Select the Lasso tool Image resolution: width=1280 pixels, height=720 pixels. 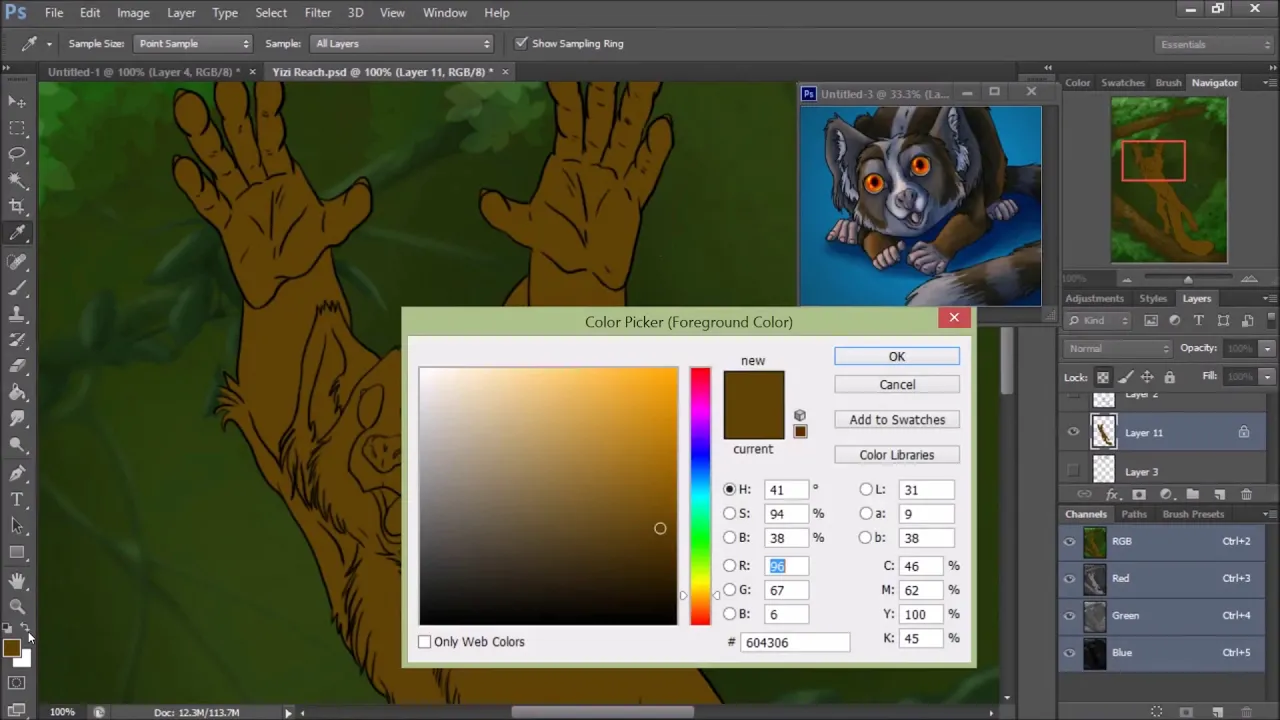[x=17, y=154]
